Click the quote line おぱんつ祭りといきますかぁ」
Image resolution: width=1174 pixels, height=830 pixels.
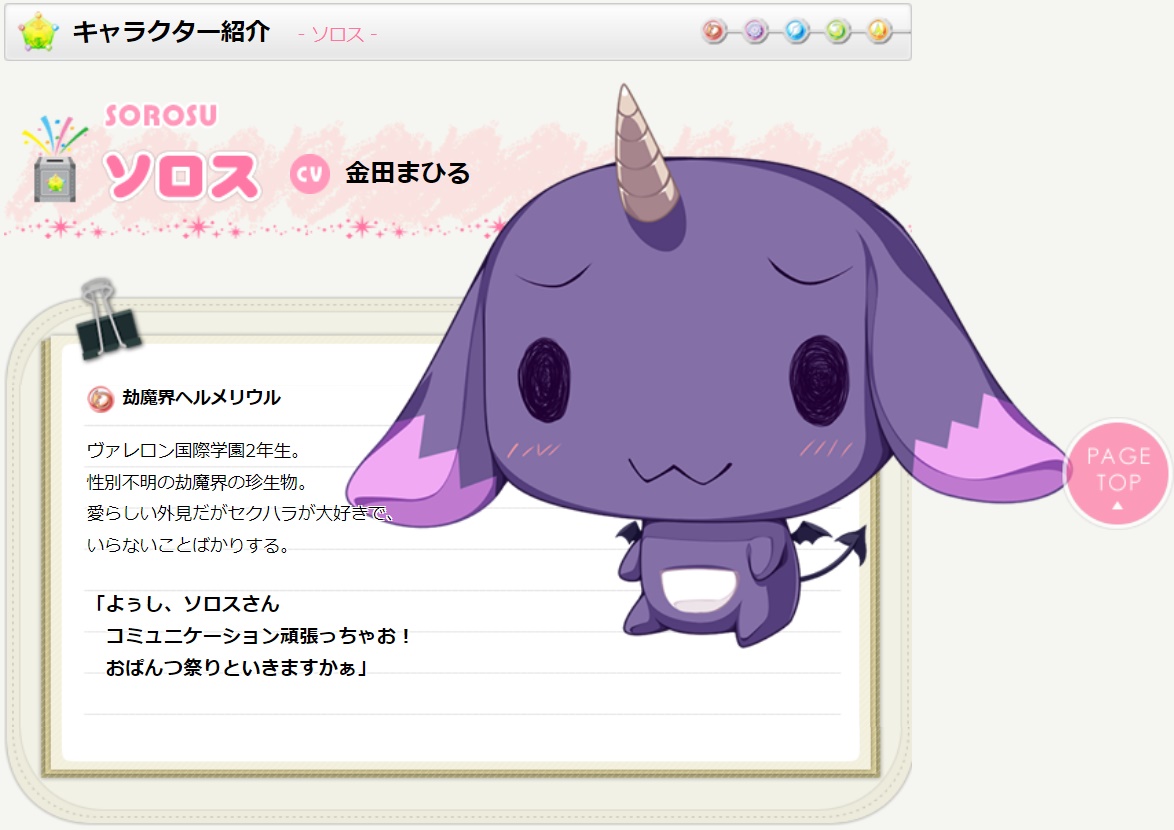(238, 667)
